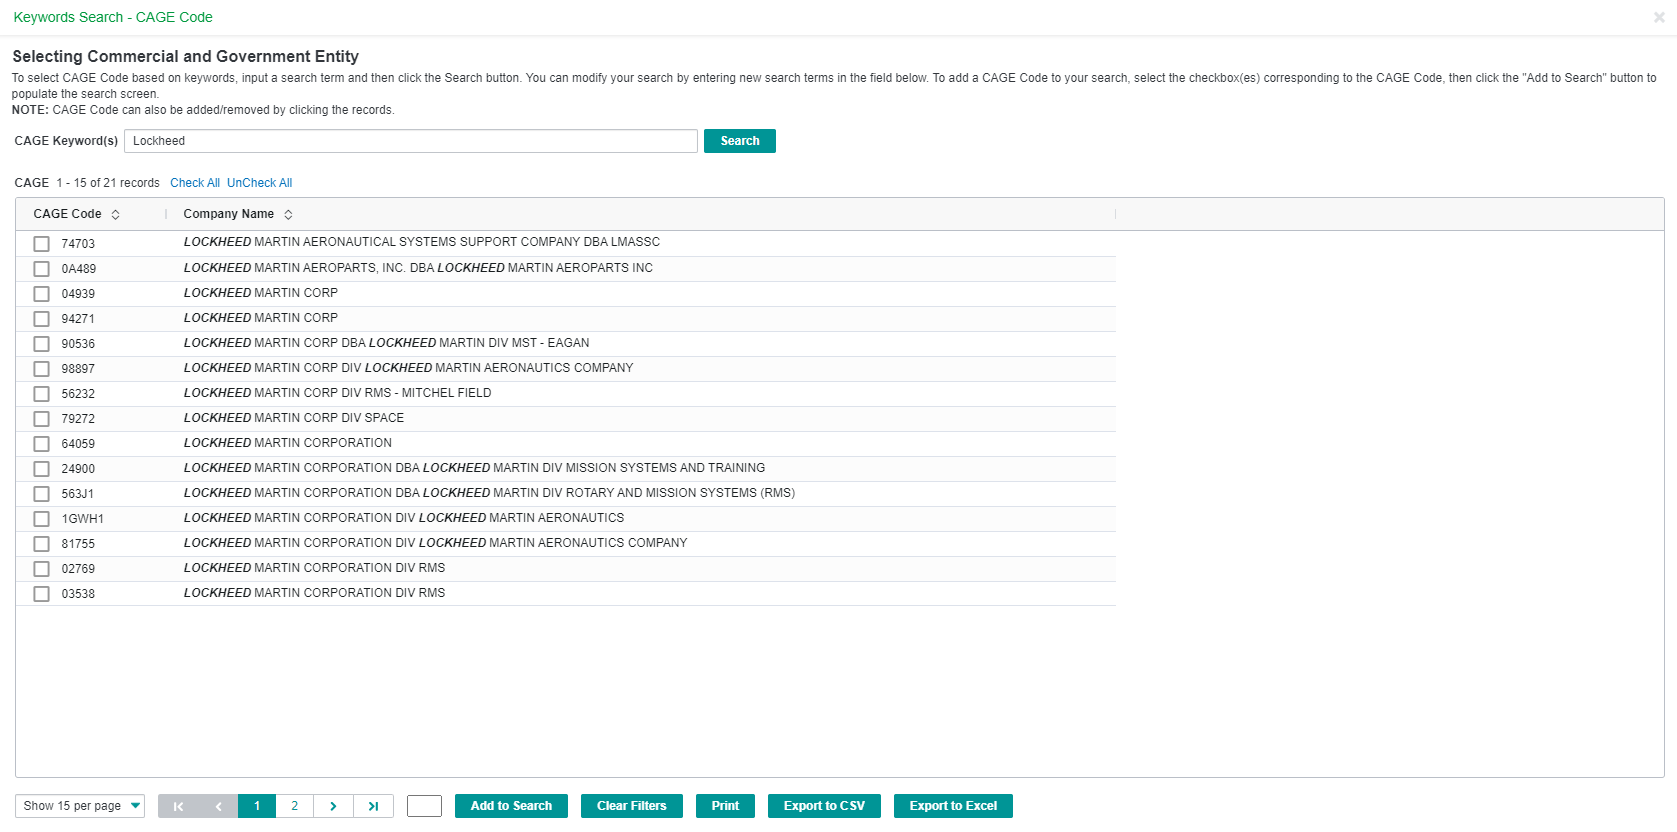Export results to Excel
1677x832 pixels.
point(953,806)
